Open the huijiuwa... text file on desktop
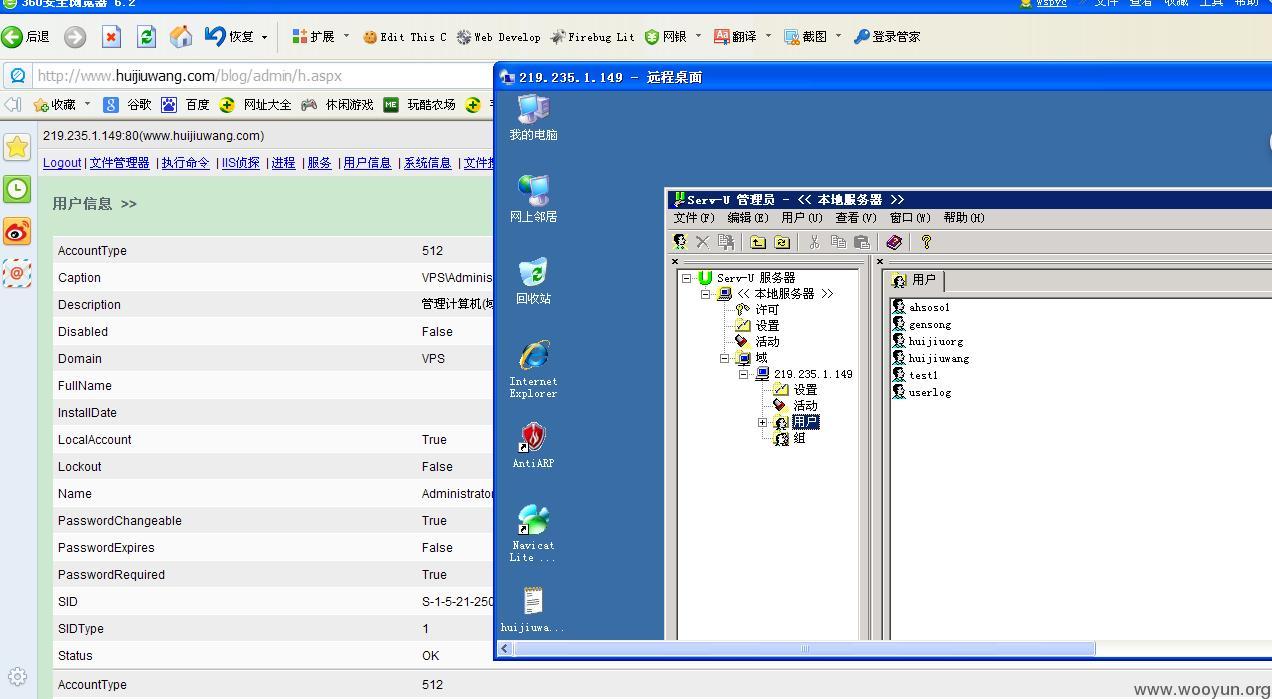 (x=533, y=610)
